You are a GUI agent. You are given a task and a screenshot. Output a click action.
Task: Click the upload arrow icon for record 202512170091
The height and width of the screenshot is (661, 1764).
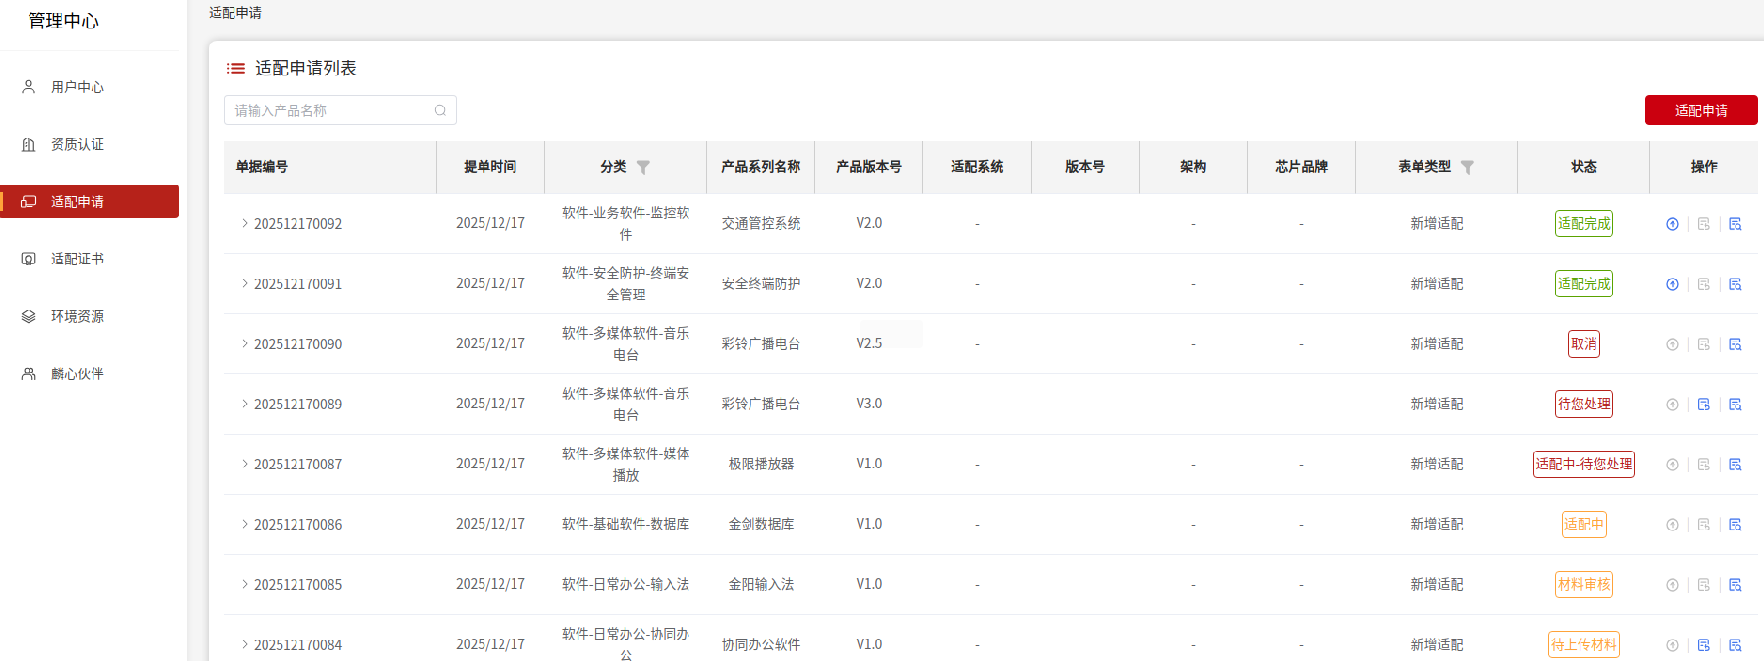(1672, 284)
